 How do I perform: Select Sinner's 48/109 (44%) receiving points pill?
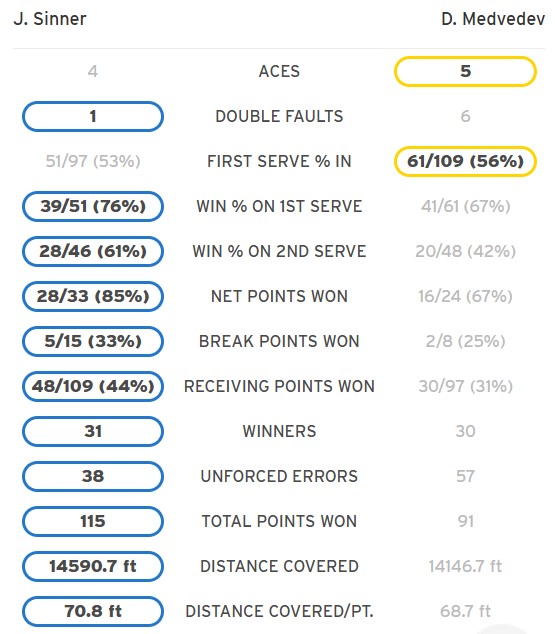coord(93,386)
